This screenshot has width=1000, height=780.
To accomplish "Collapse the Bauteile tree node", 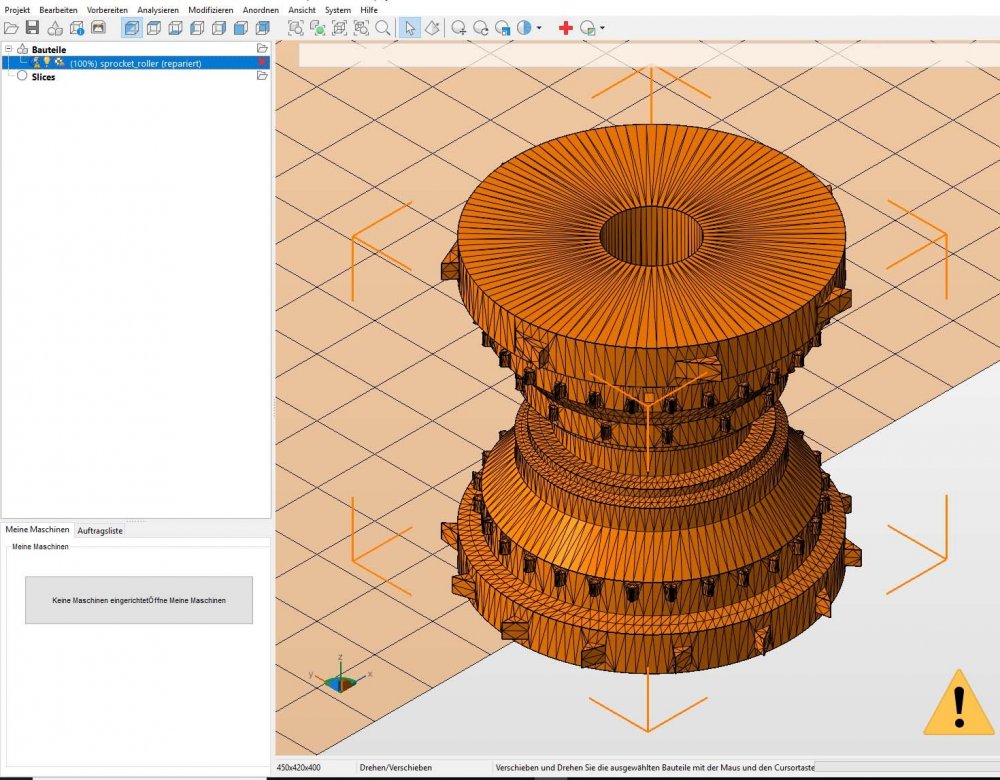I will pos(8,48).
